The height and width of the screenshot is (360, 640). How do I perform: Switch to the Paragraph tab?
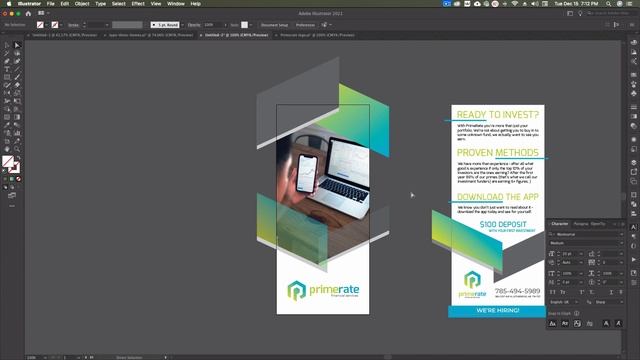(x=581, y=224)
